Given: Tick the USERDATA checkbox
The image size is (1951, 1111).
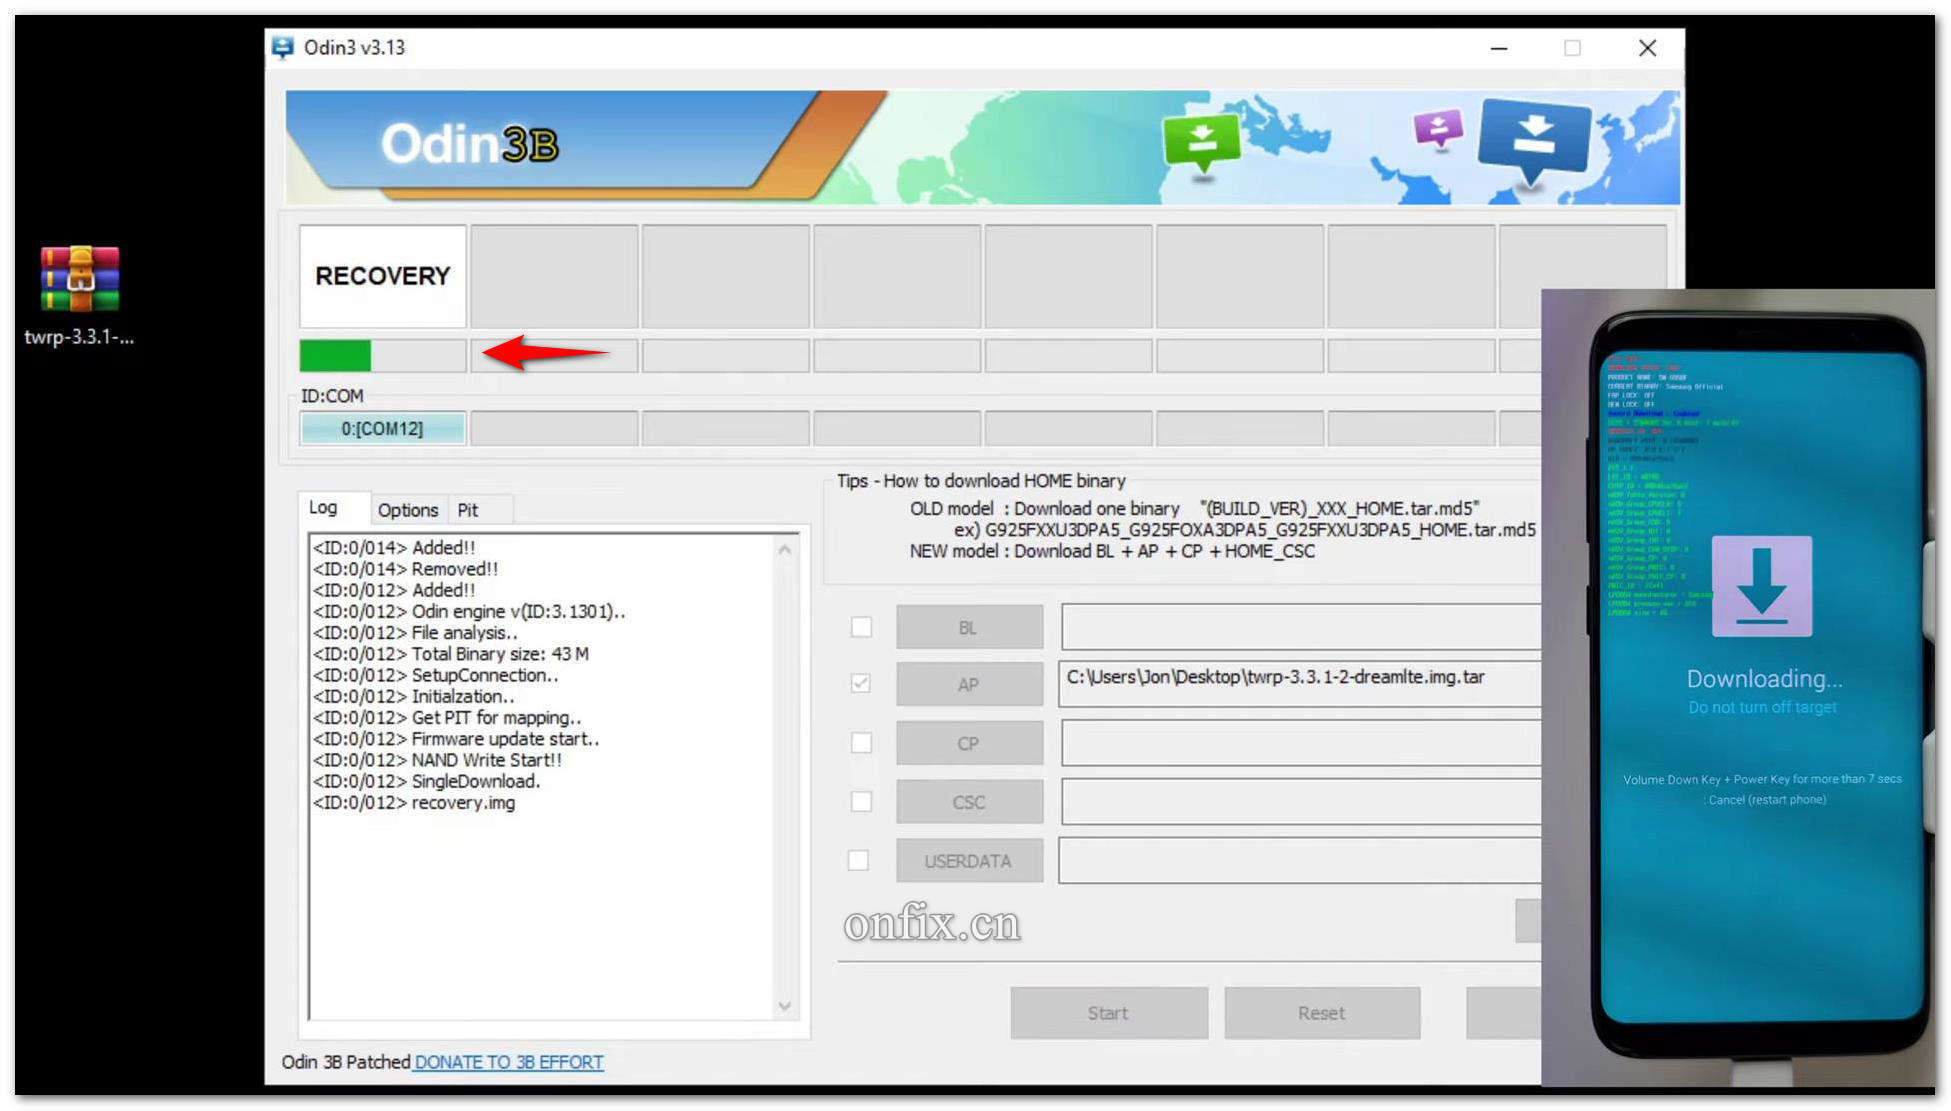Looking at the screenshot, I should tap(858, 860).
